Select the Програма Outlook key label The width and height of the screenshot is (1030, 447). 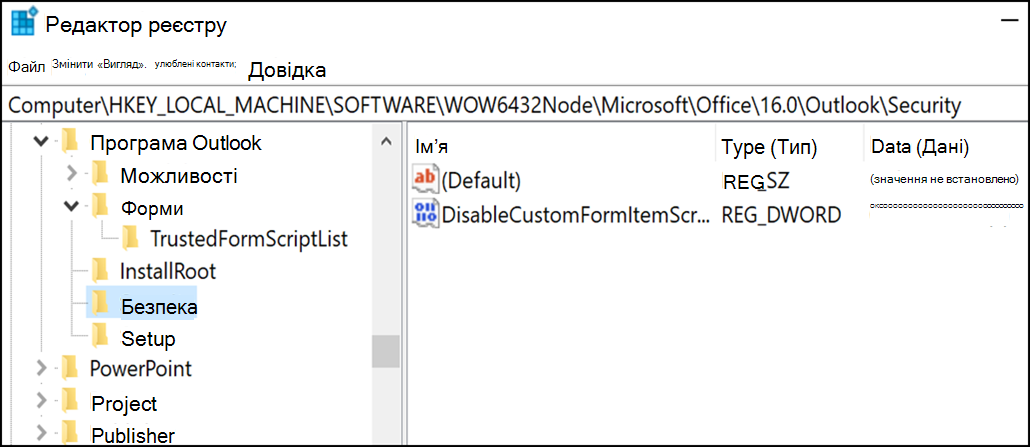pyautogui.click(x=175, y=143)
